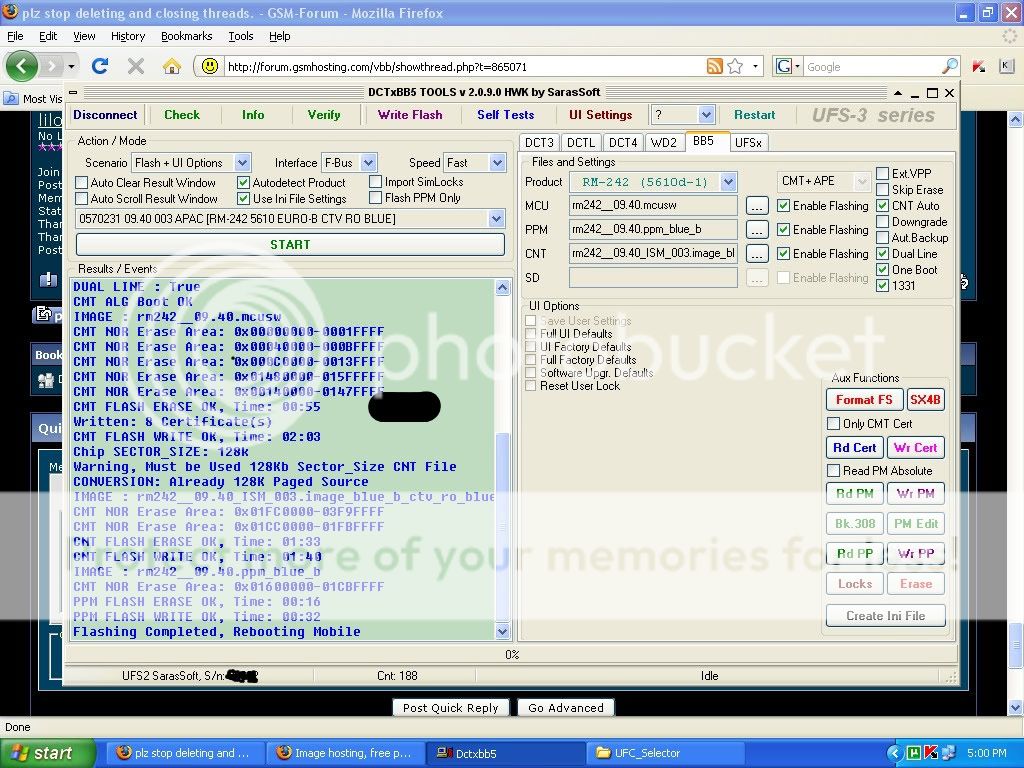This screenshot has height=768, width=1024.
Task: Expand product code list dropdown
Action: click(x=497, y=219)
